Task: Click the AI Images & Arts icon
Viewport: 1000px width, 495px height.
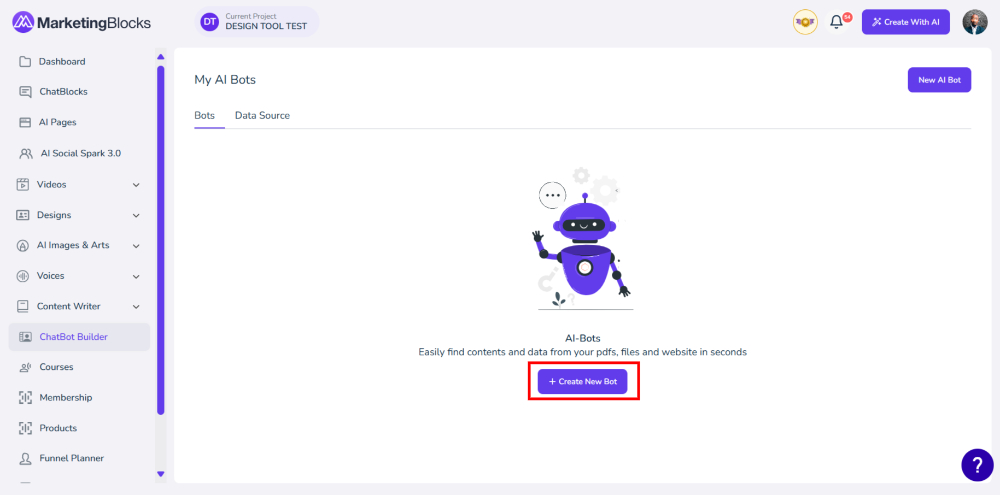Action: [x=23, y=246]
